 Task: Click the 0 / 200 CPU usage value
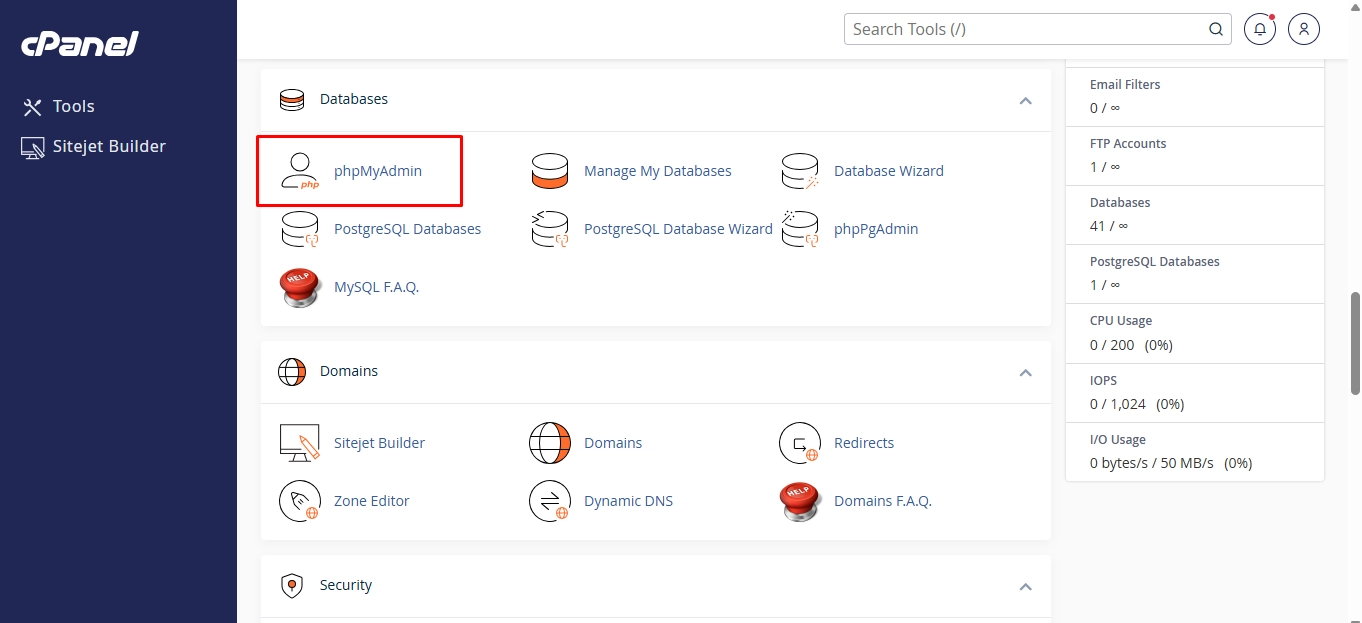click(x=1112, y=345)
